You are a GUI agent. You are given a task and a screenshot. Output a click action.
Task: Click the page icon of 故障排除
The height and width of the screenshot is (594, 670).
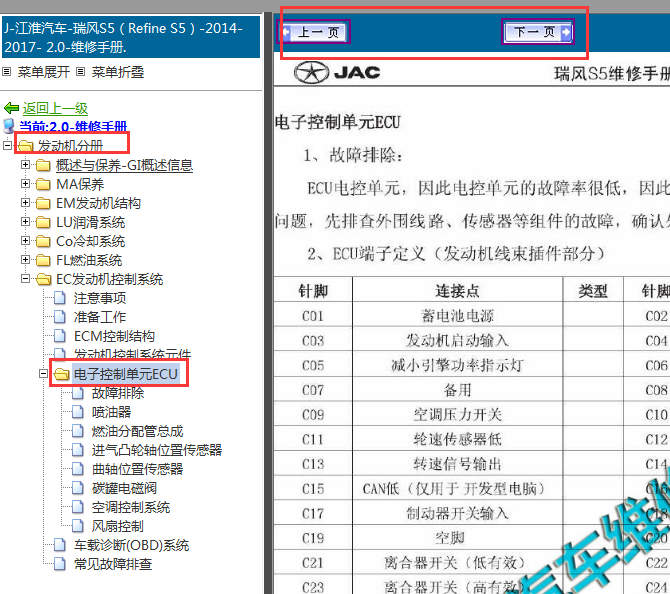pyautogui.click(x=78, y=393)
